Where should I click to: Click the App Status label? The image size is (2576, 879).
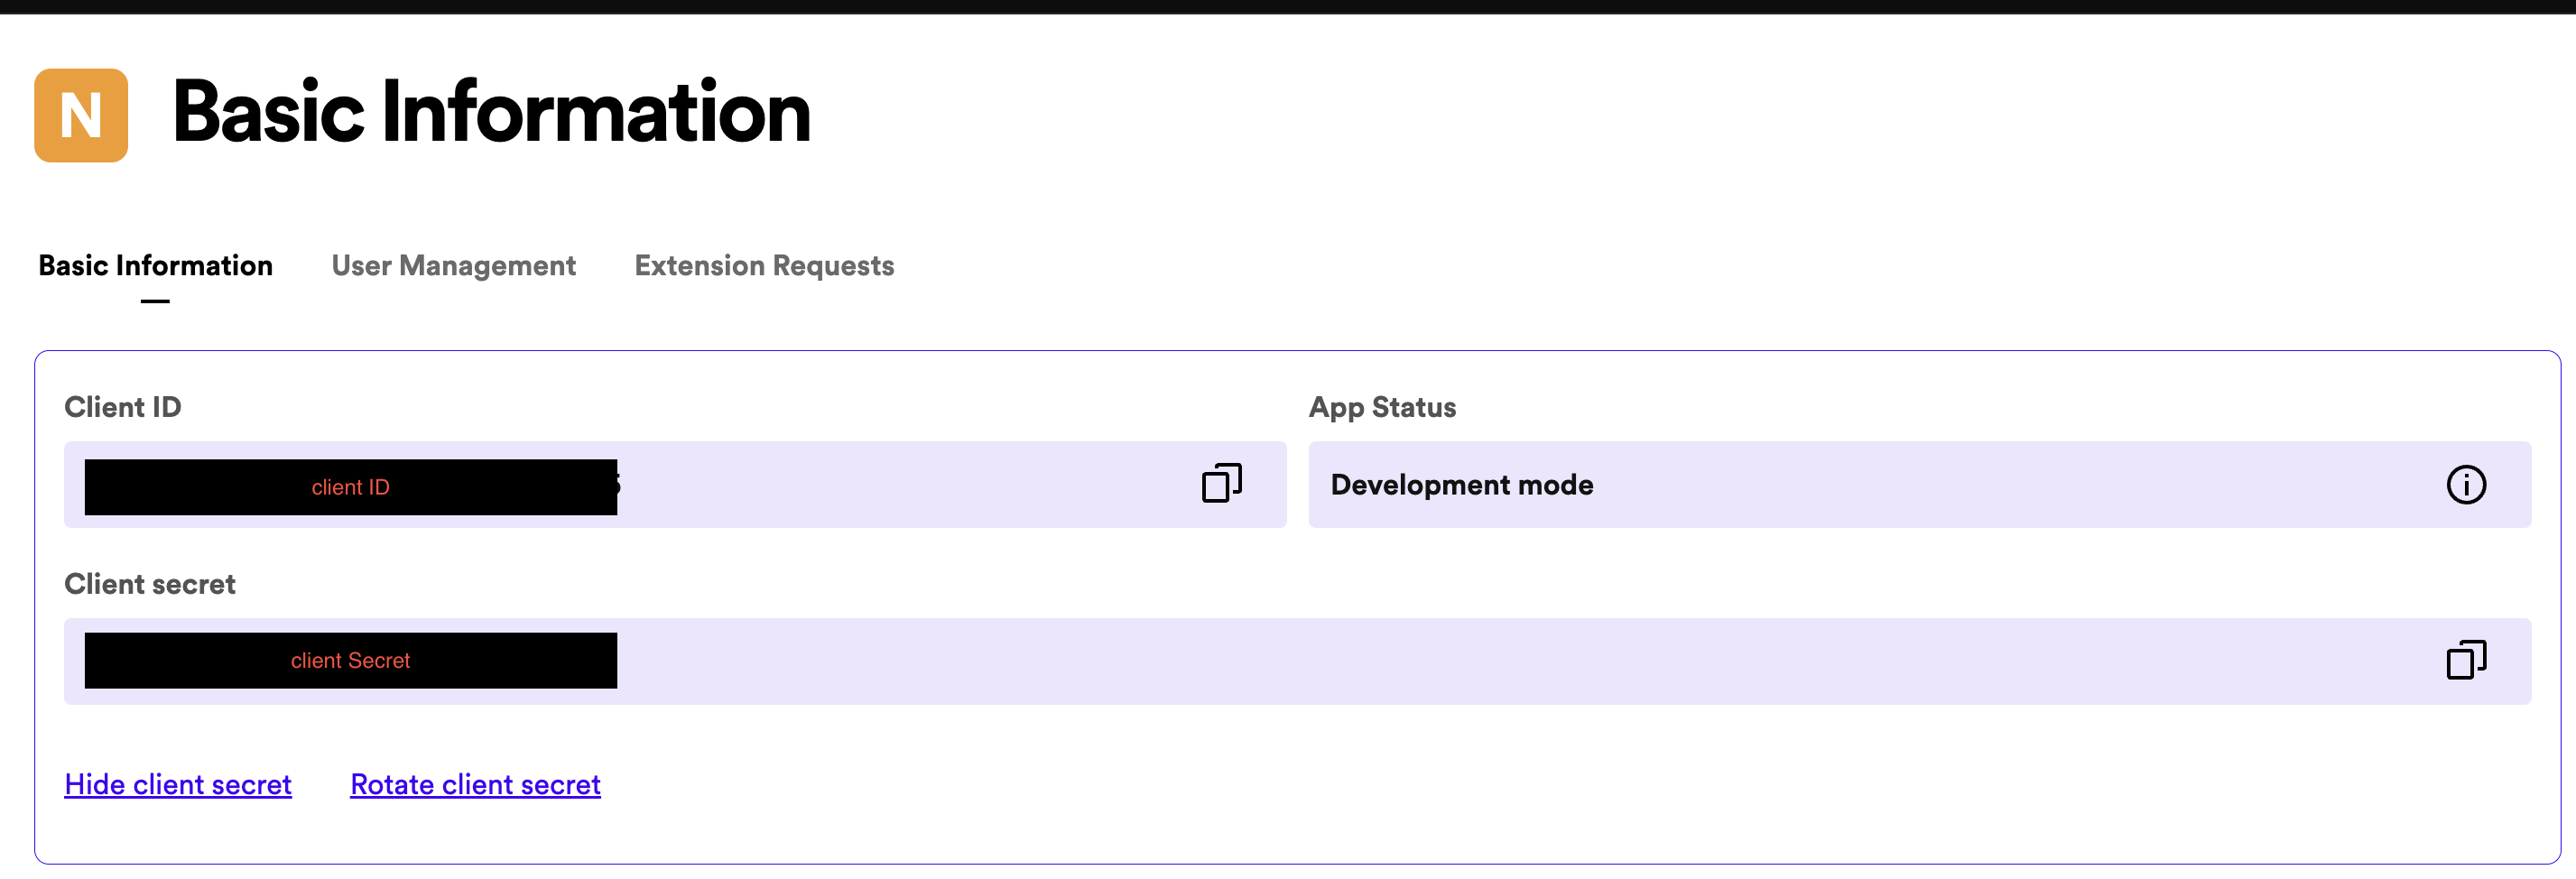point(1382,406)
